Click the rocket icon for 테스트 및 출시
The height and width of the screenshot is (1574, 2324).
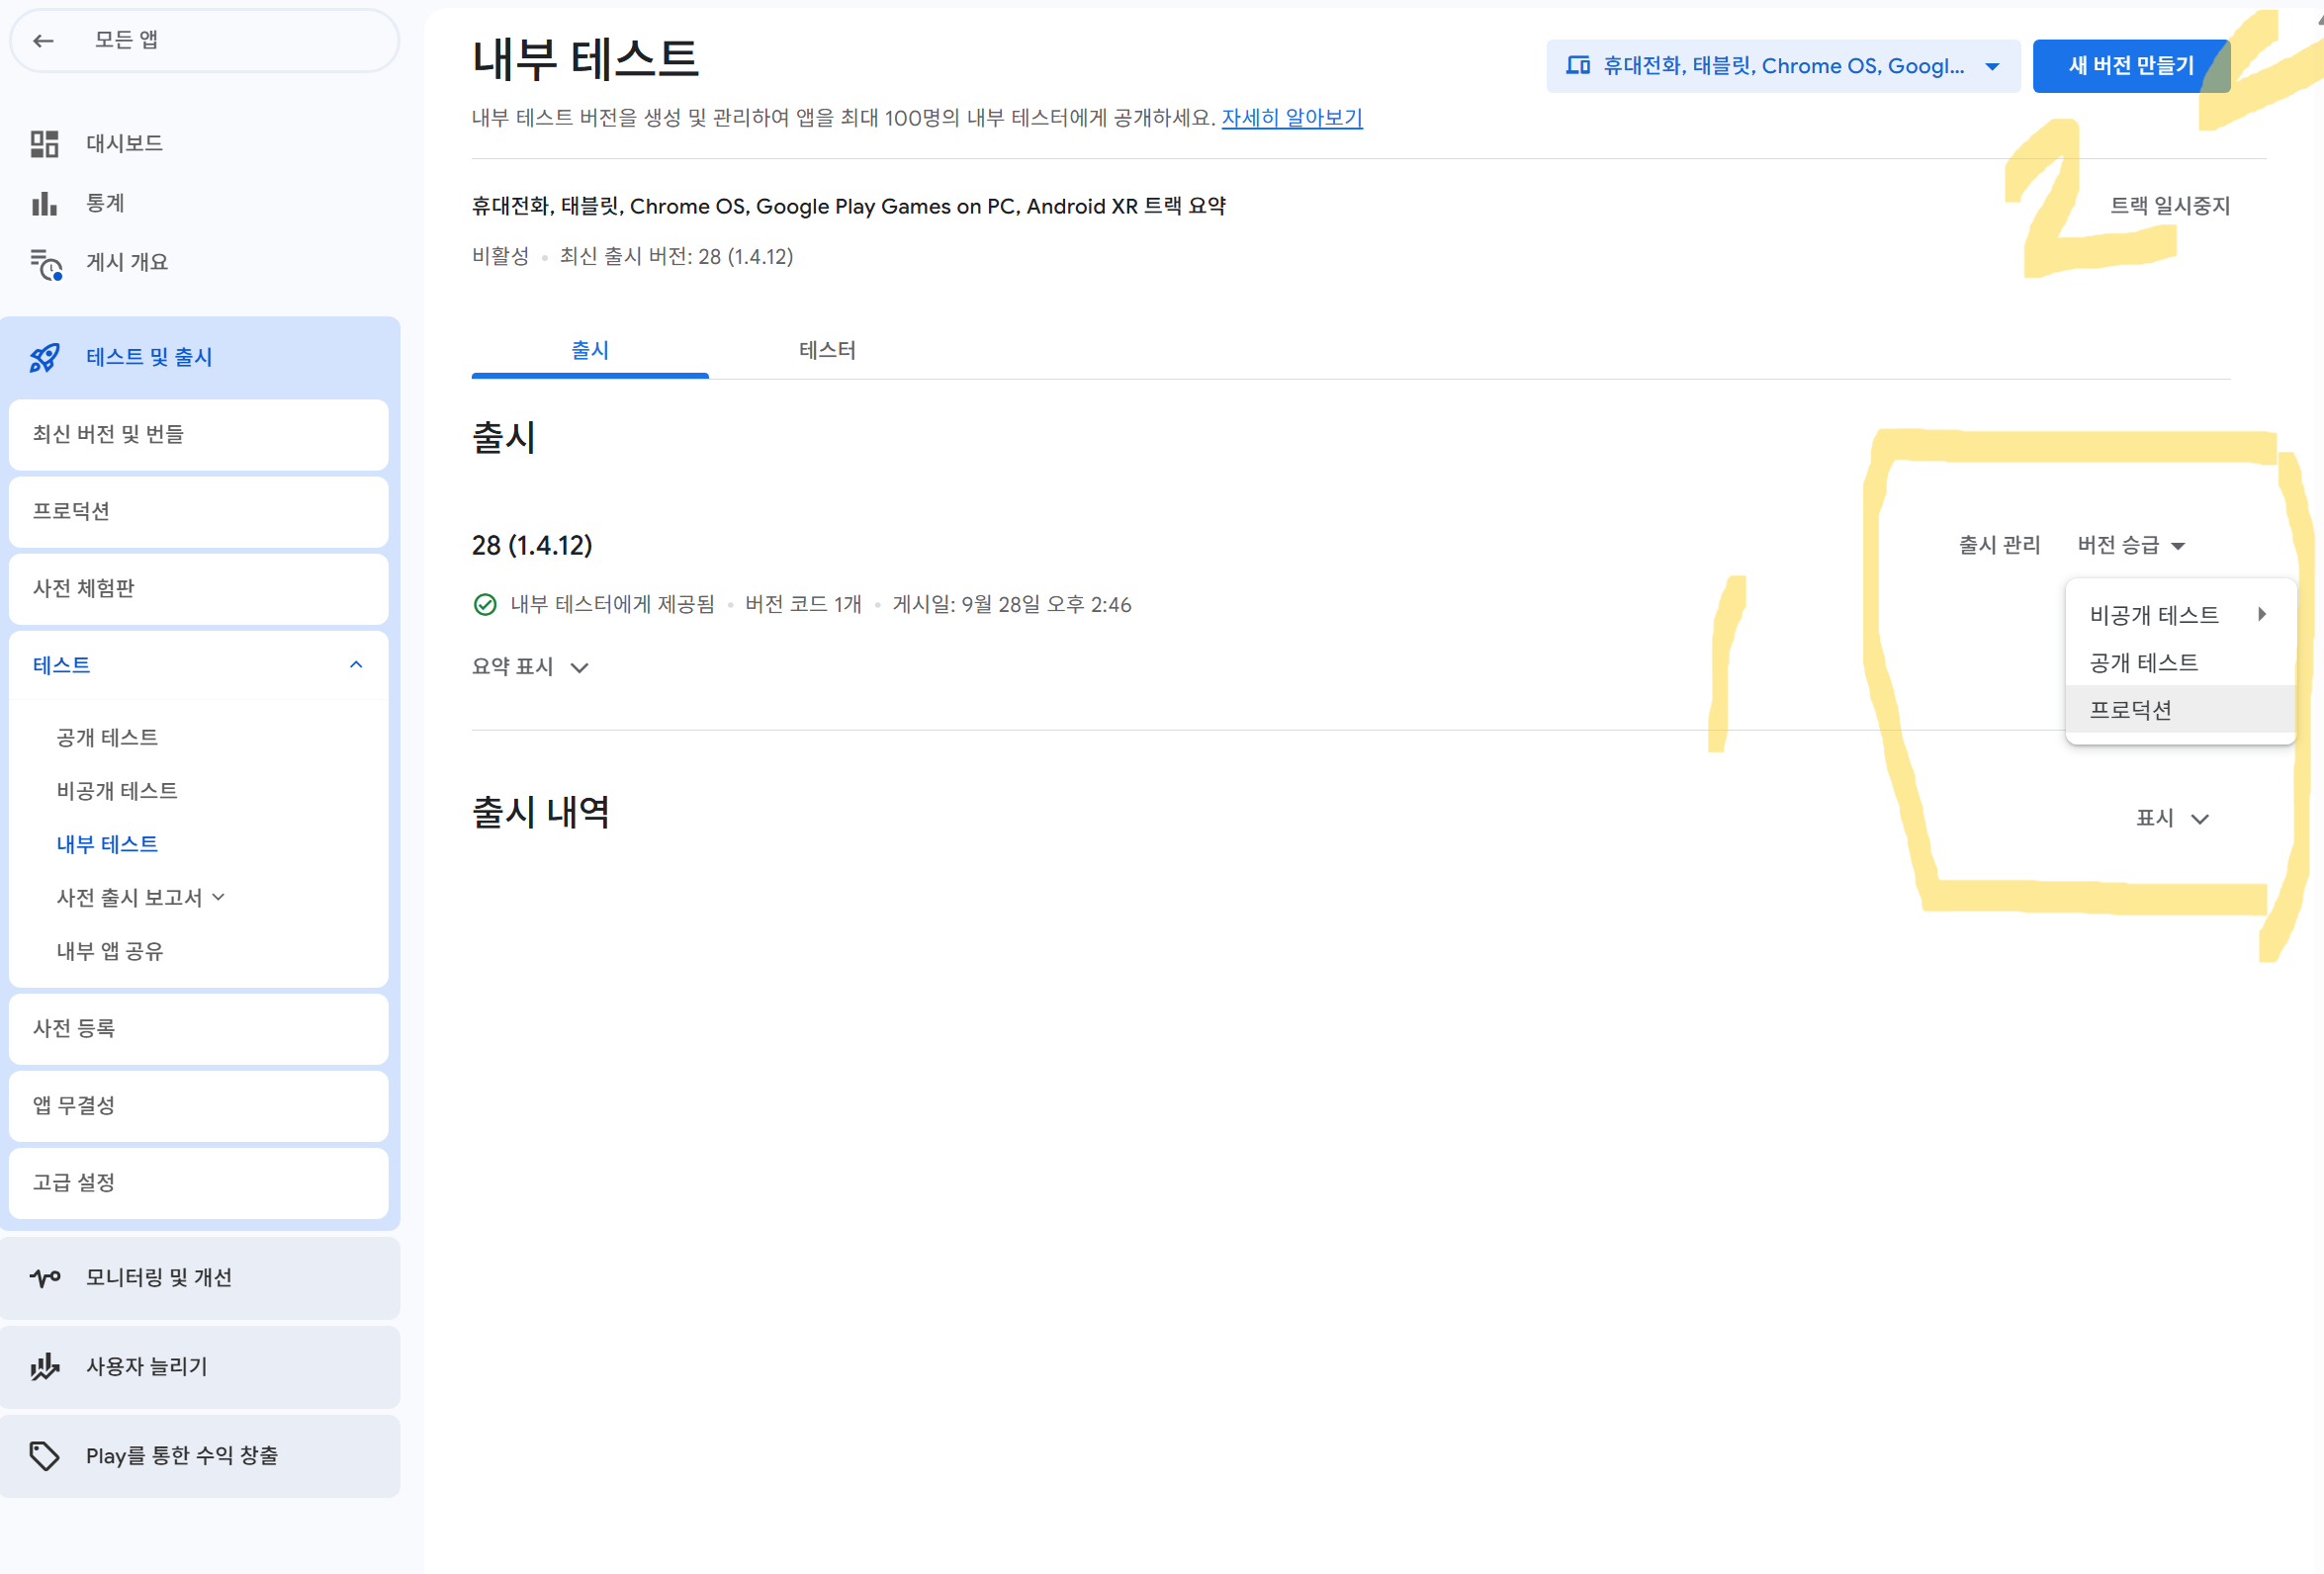(44, 357)
